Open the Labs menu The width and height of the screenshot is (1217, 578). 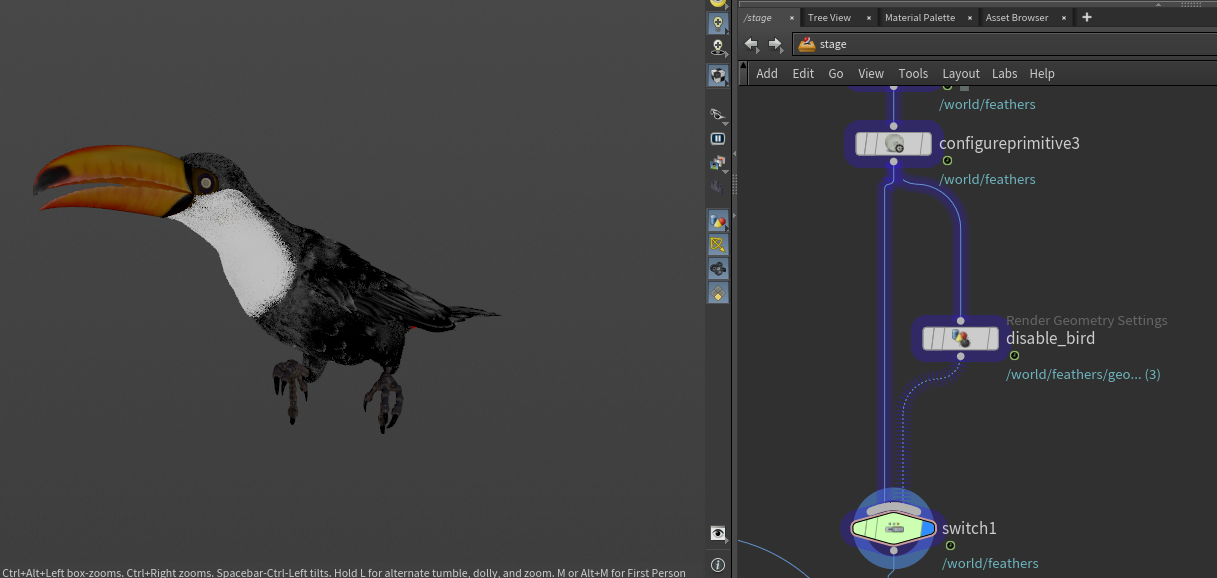(x=1004, y=74)
